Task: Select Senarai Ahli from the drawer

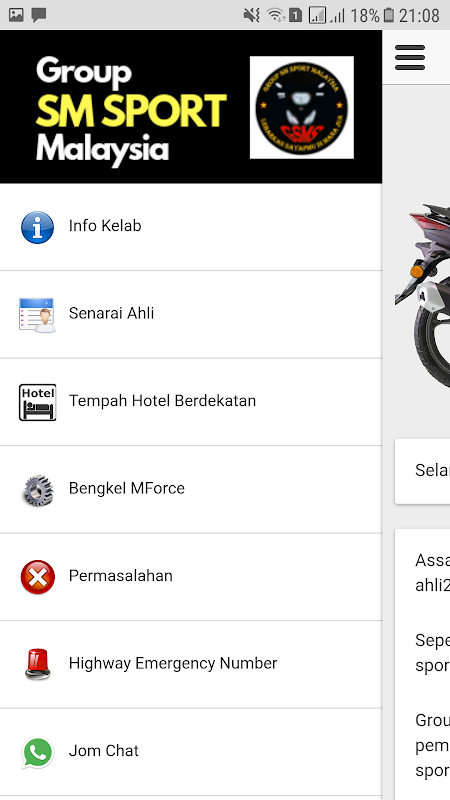Action: tap(191, 315)
